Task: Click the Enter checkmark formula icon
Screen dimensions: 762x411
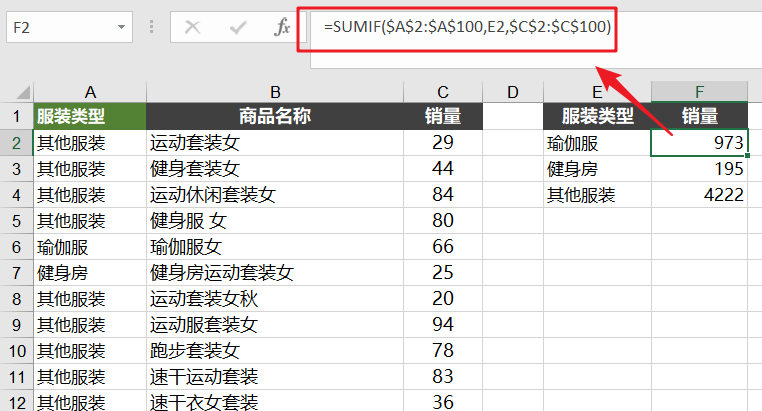Action: (x=238, y=27)
